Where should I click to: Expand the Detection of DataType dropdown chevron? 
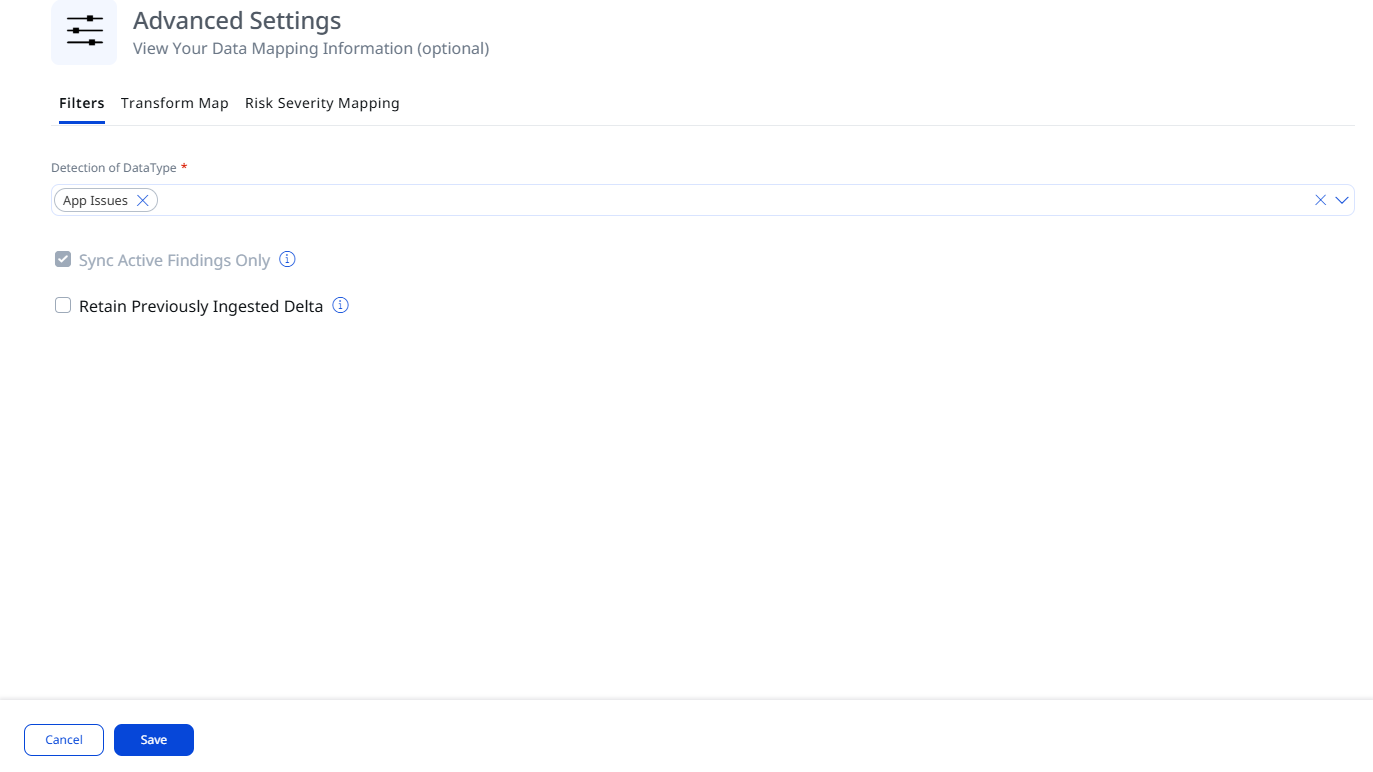pyautogui.click(x=1342, y=200)
